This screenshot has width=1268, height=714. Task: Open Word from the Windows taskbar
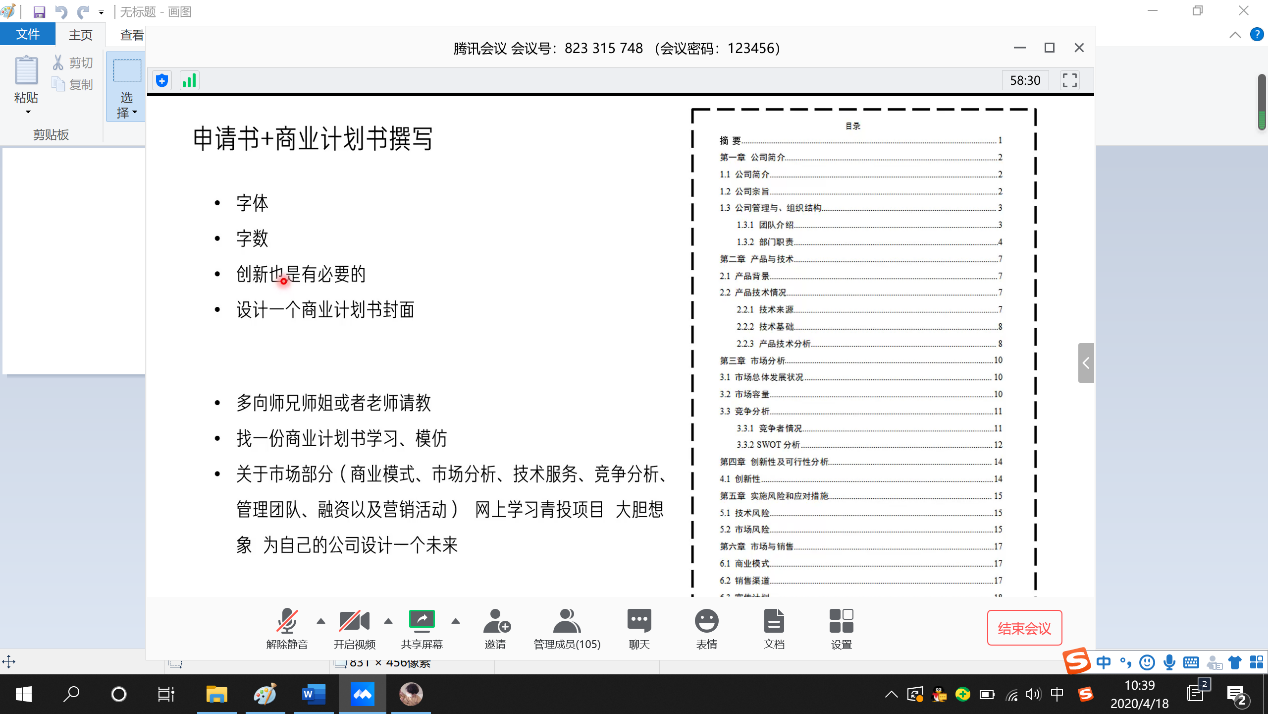pyautogui.click(x=314, y=694)
